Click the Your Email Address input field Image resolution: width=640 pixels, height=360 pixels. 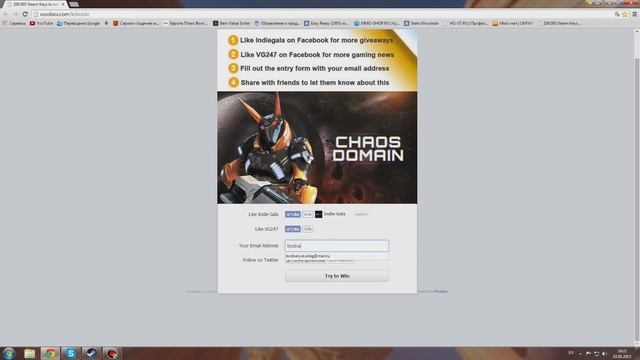(x=337, y=246)
